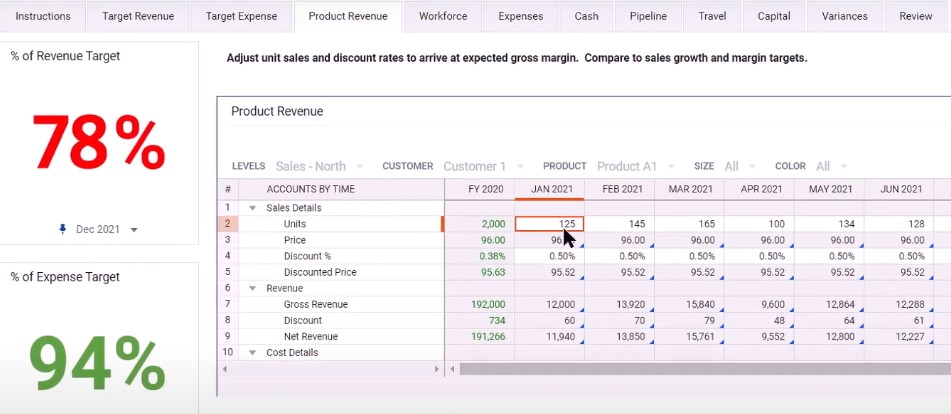Click Jun 2021 Net Revenue 12,227
The height and width of the screenshot is (414, 951).
(x=899, y=336)
